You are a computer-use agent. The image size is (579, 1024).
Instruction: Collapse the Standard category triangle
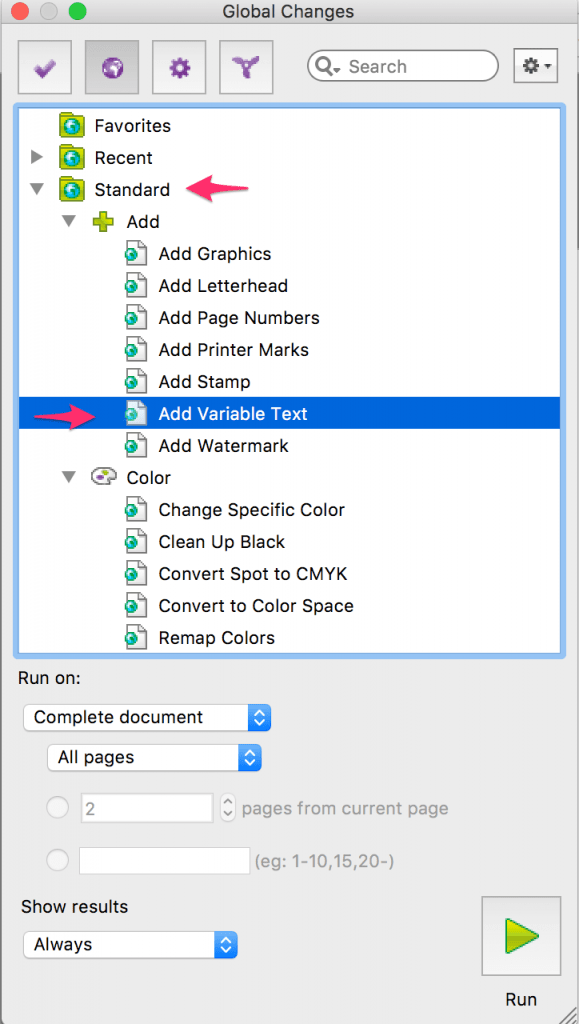coord(37,189)
